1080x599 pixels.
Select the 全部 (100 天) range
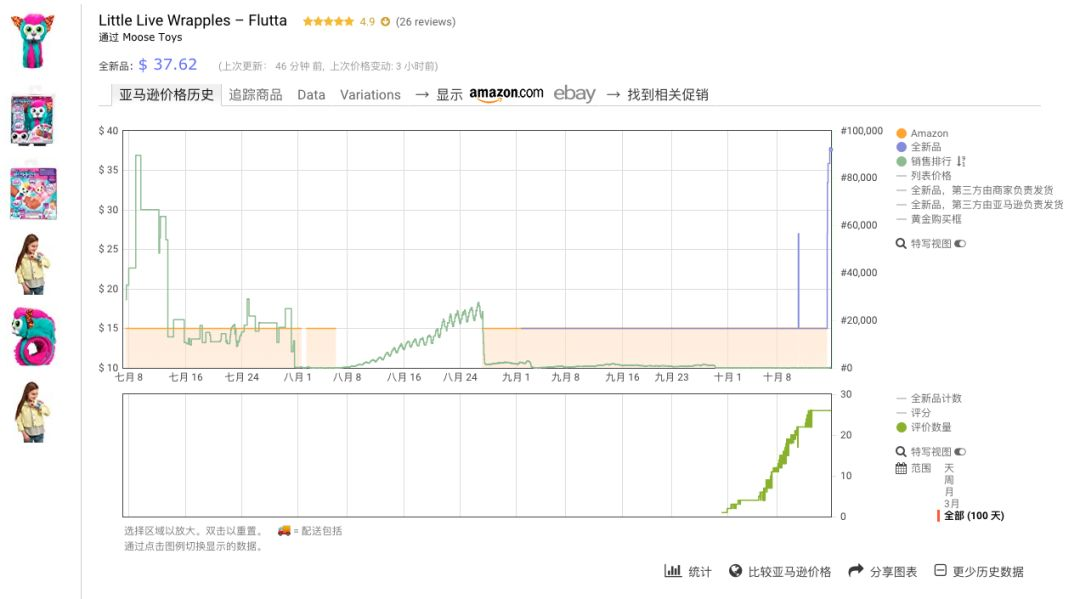click(x=973, y=516)
